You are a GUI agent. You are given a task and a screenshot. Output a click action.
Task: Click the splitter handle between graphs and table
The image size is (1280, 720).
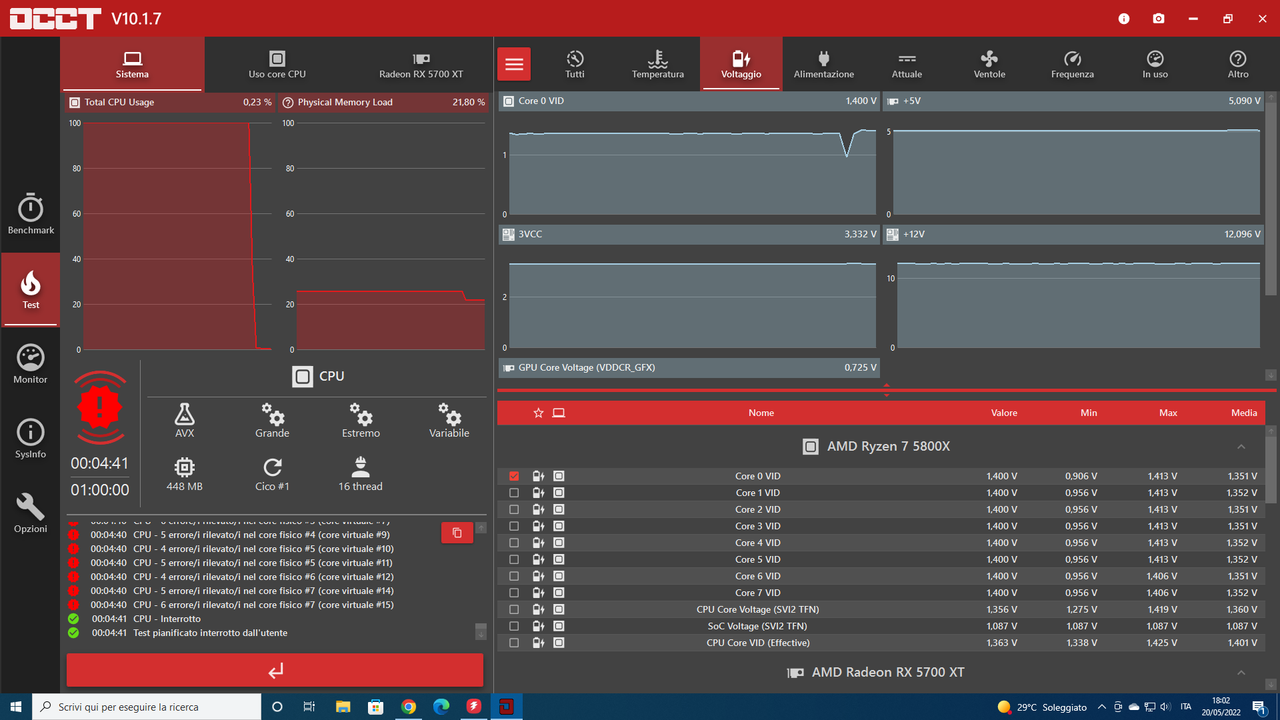click(886, 390)
